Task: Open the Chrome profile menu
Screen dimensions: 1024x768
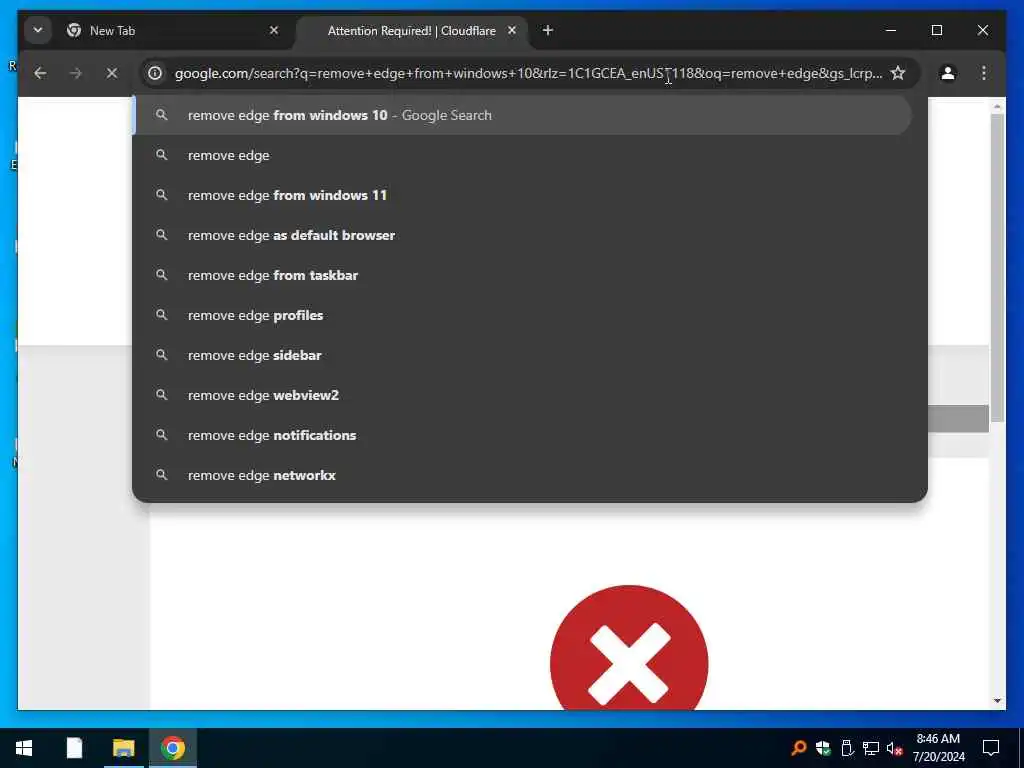Action: (x=948, y=73)
